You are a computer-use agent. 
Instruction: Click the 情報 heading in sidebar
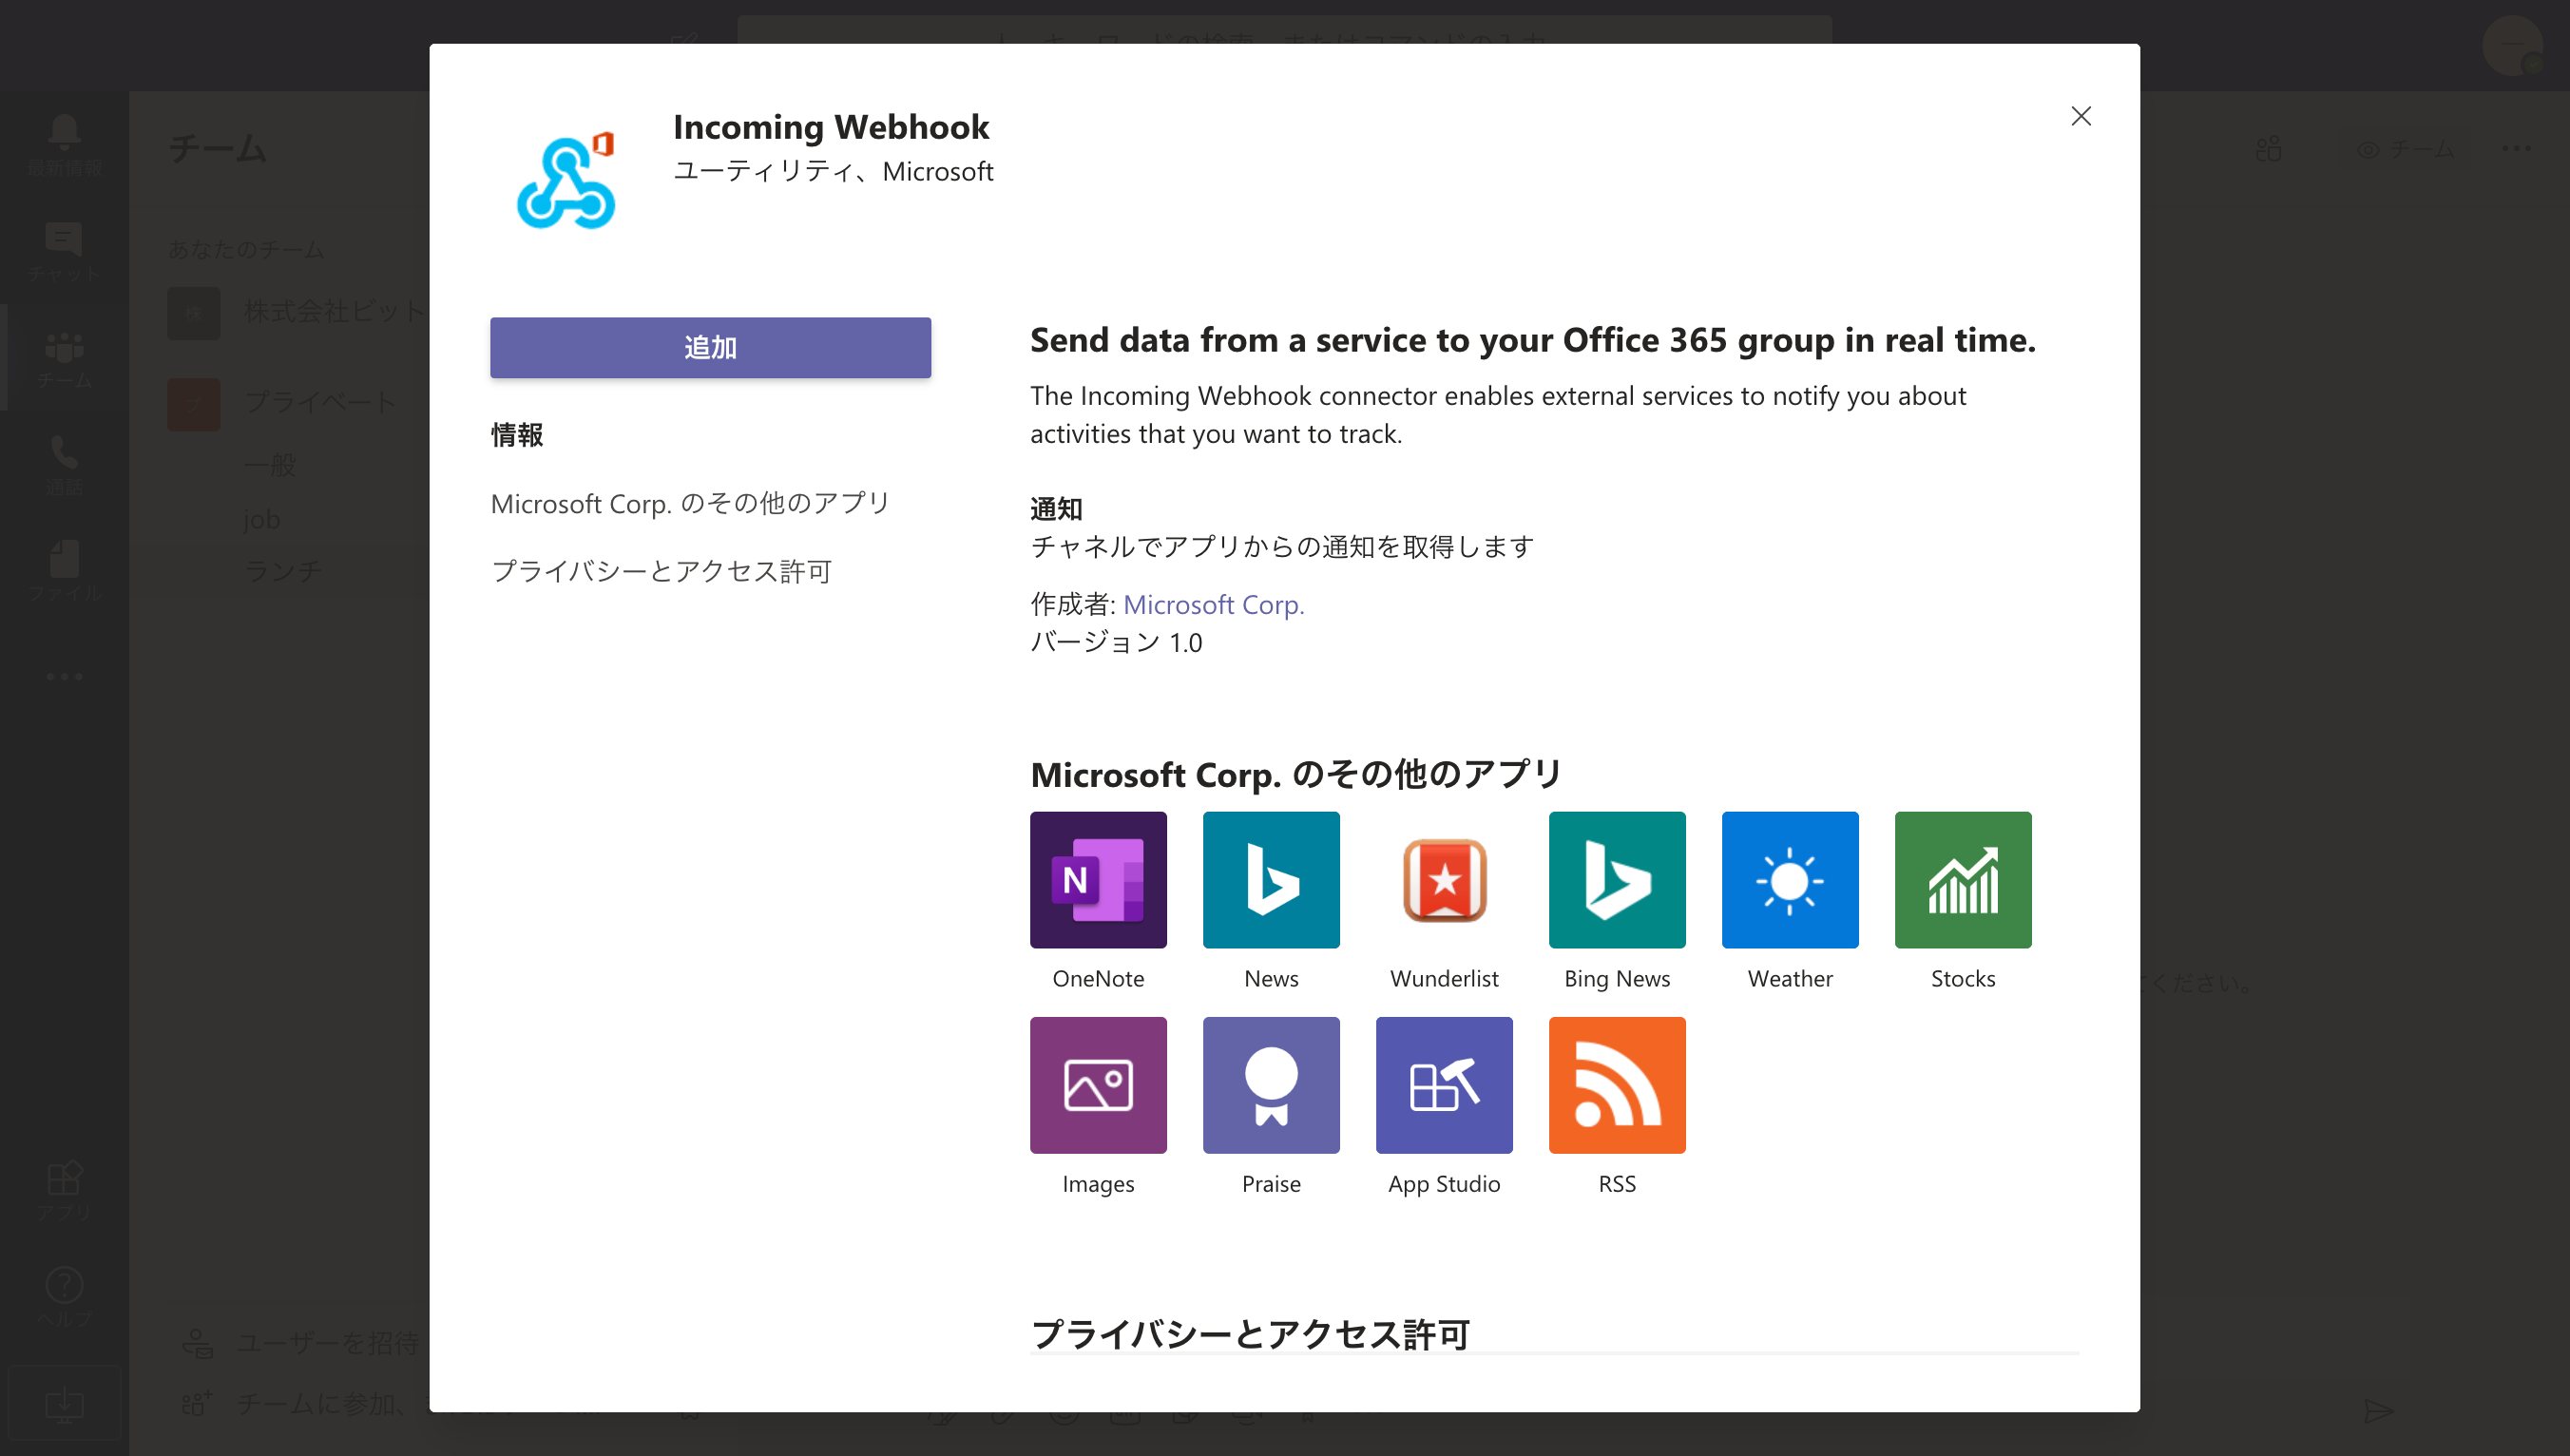[516, 435]
